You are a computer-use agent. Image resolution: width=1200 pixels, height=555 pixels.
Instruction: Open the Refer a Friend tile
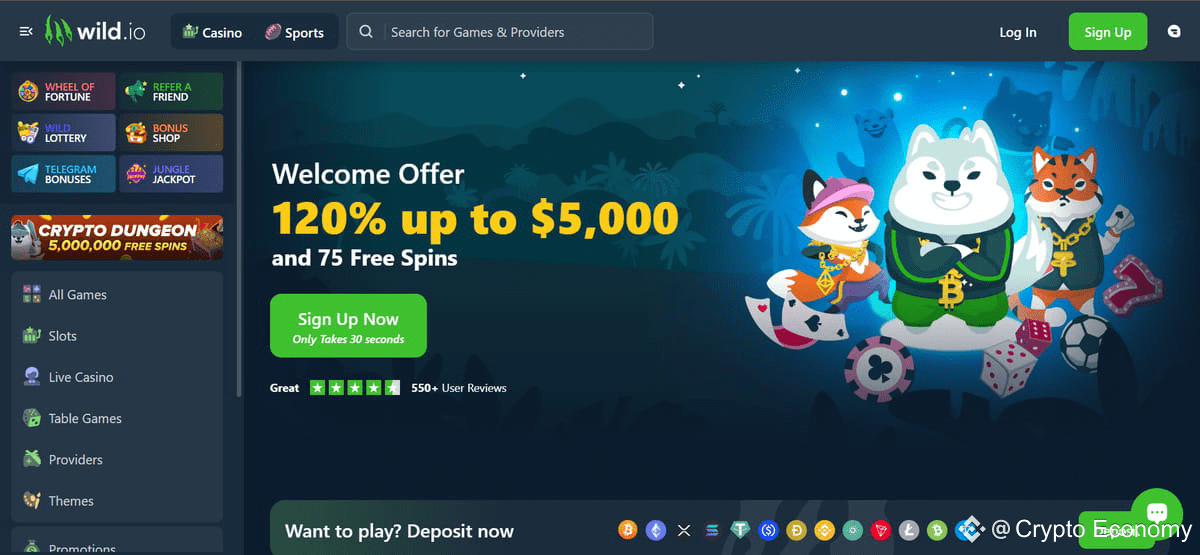pyautogui.click(x=171, y=92)
